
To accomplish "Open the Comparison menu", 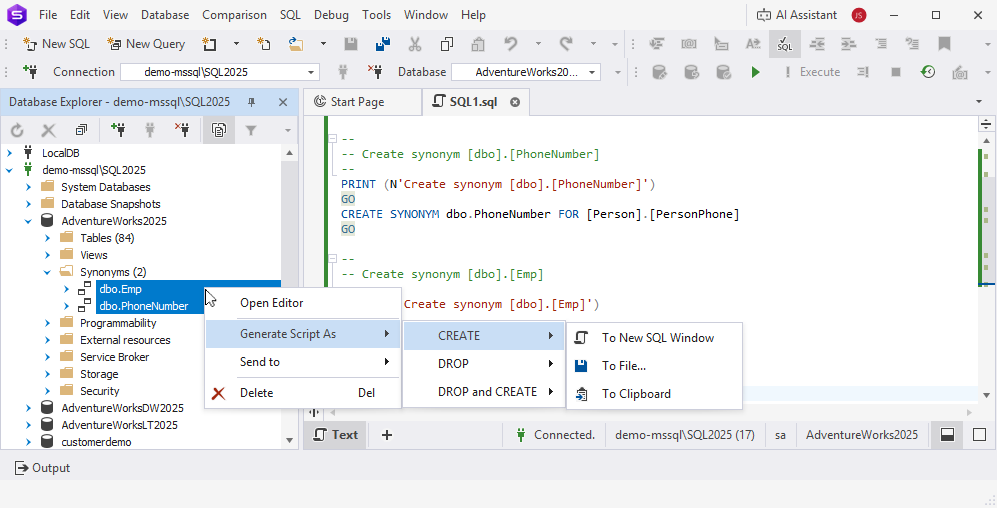I will pos(235,15).
